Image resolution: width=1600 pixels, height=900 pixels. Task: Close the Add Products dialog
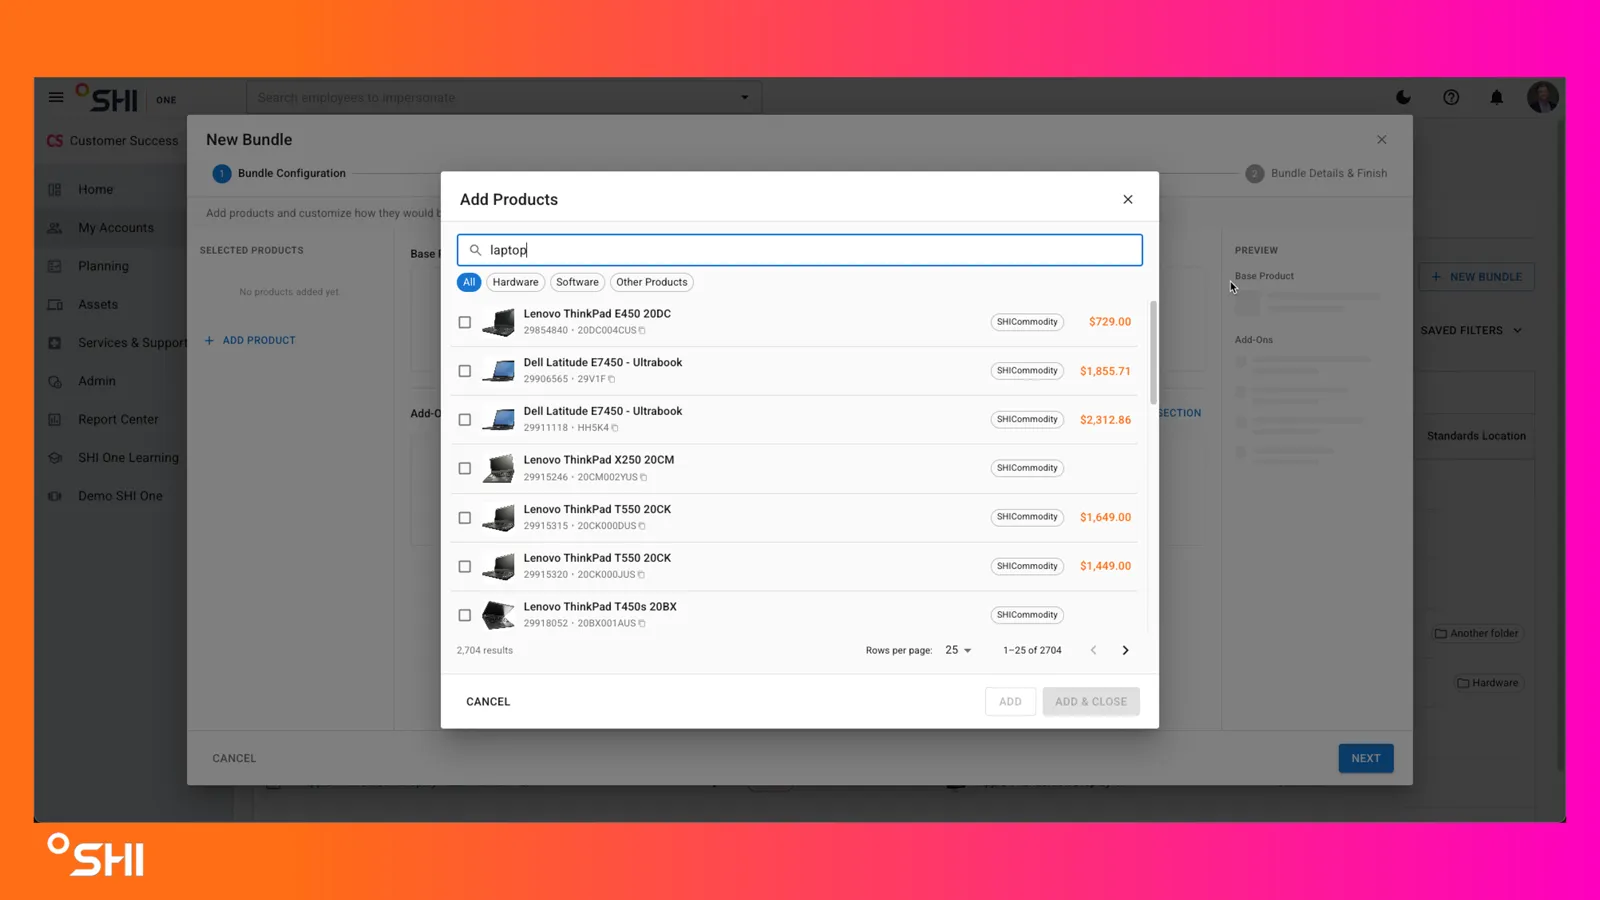[x=1128, y=199]
